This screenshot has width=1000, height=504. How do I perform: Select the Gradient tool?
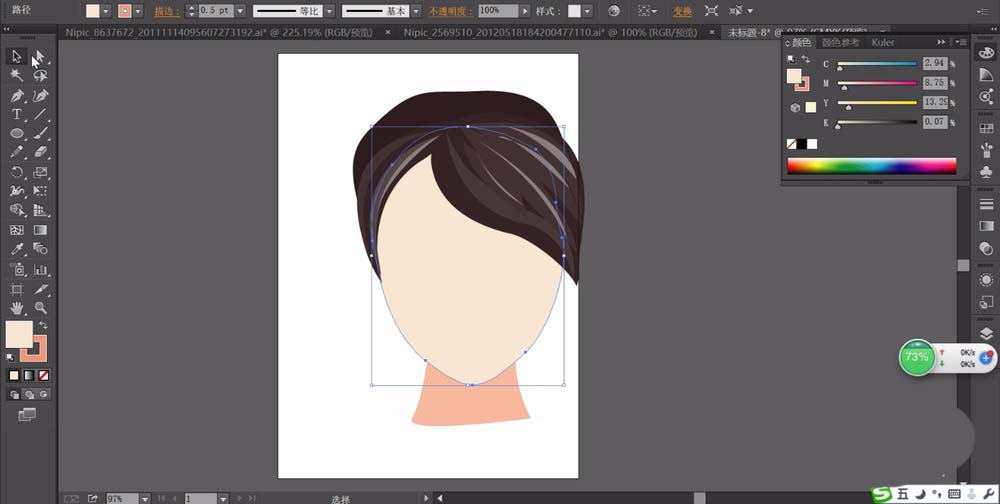[40, 230]
